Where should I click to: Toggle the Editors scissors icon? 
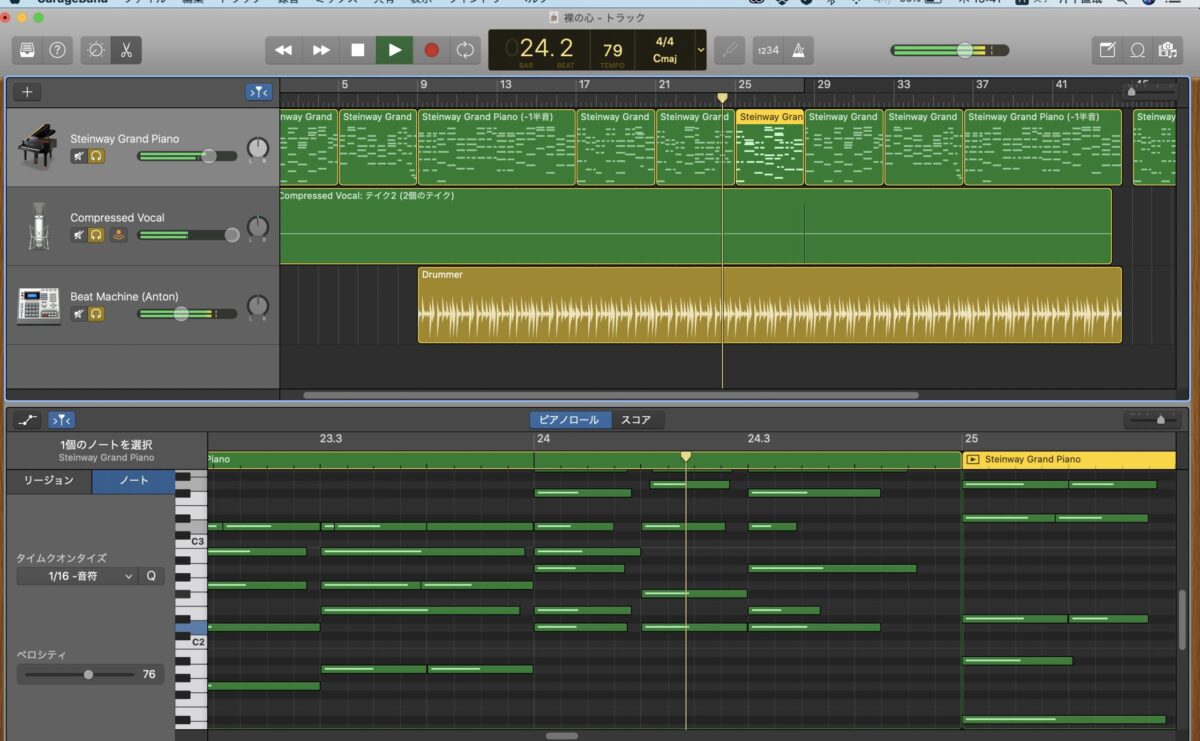(x=126, y=50)
